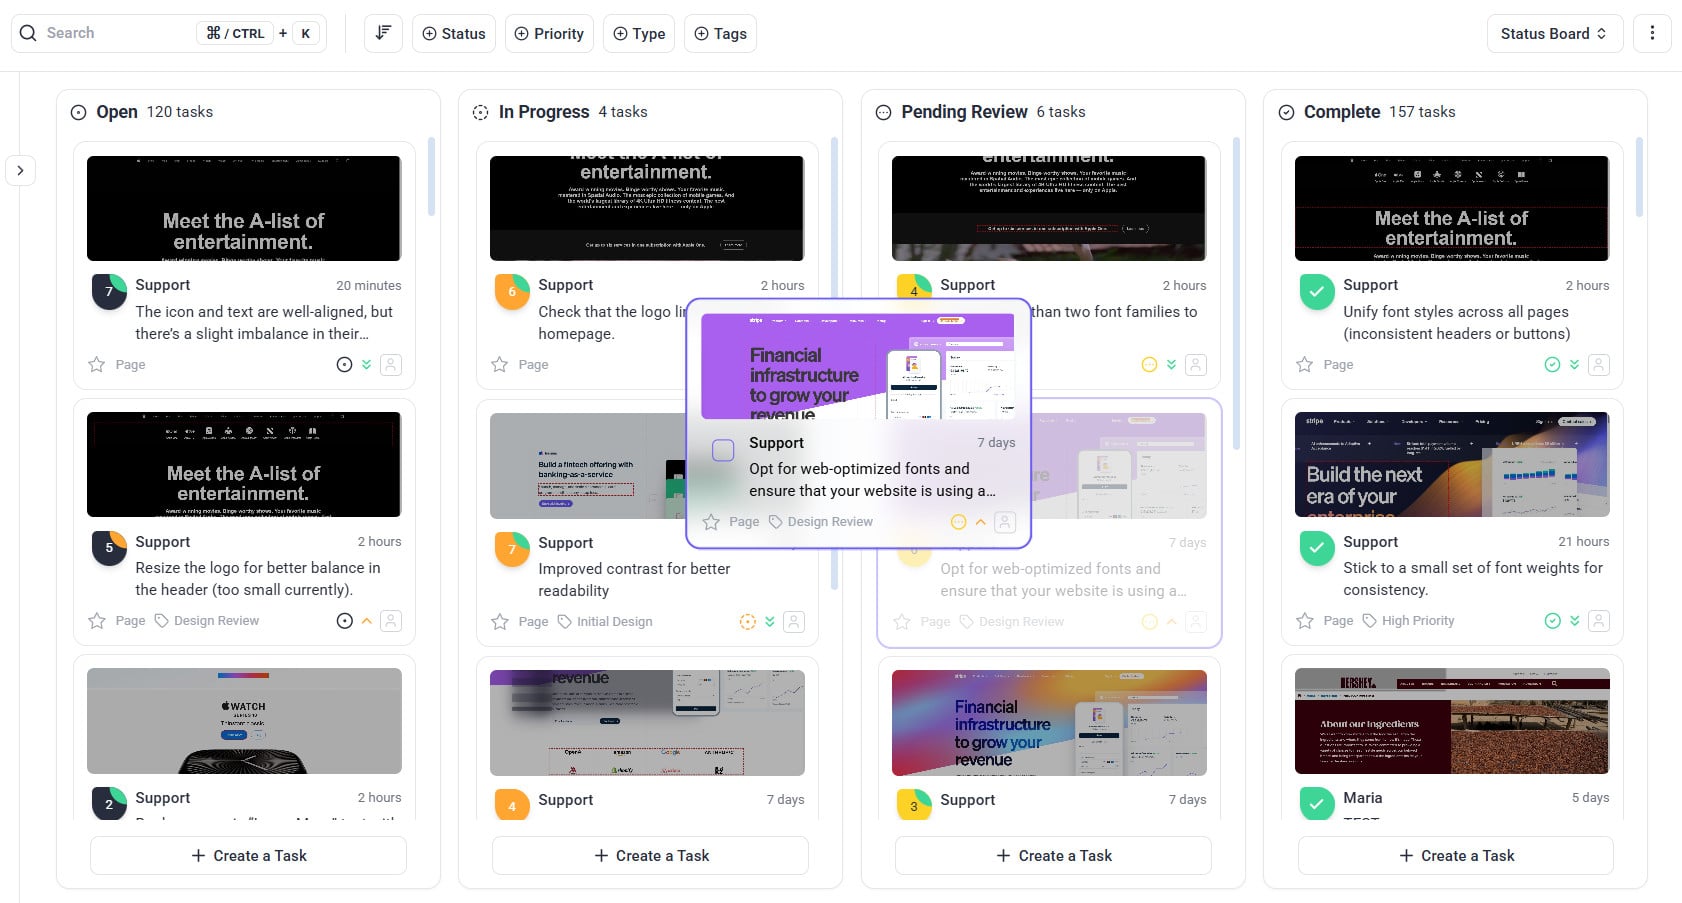The image size is (1682, 903).
Task: Create a Task in Complete column
Action: pos(1455,856)
